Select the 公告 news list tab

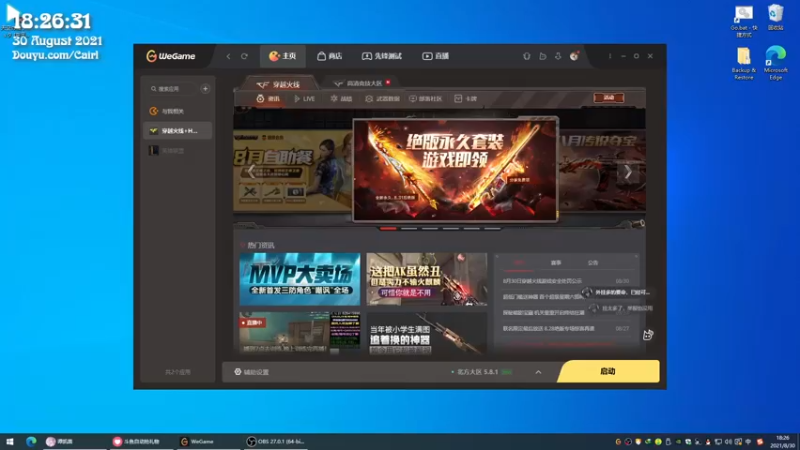click(x=593, y=263)
